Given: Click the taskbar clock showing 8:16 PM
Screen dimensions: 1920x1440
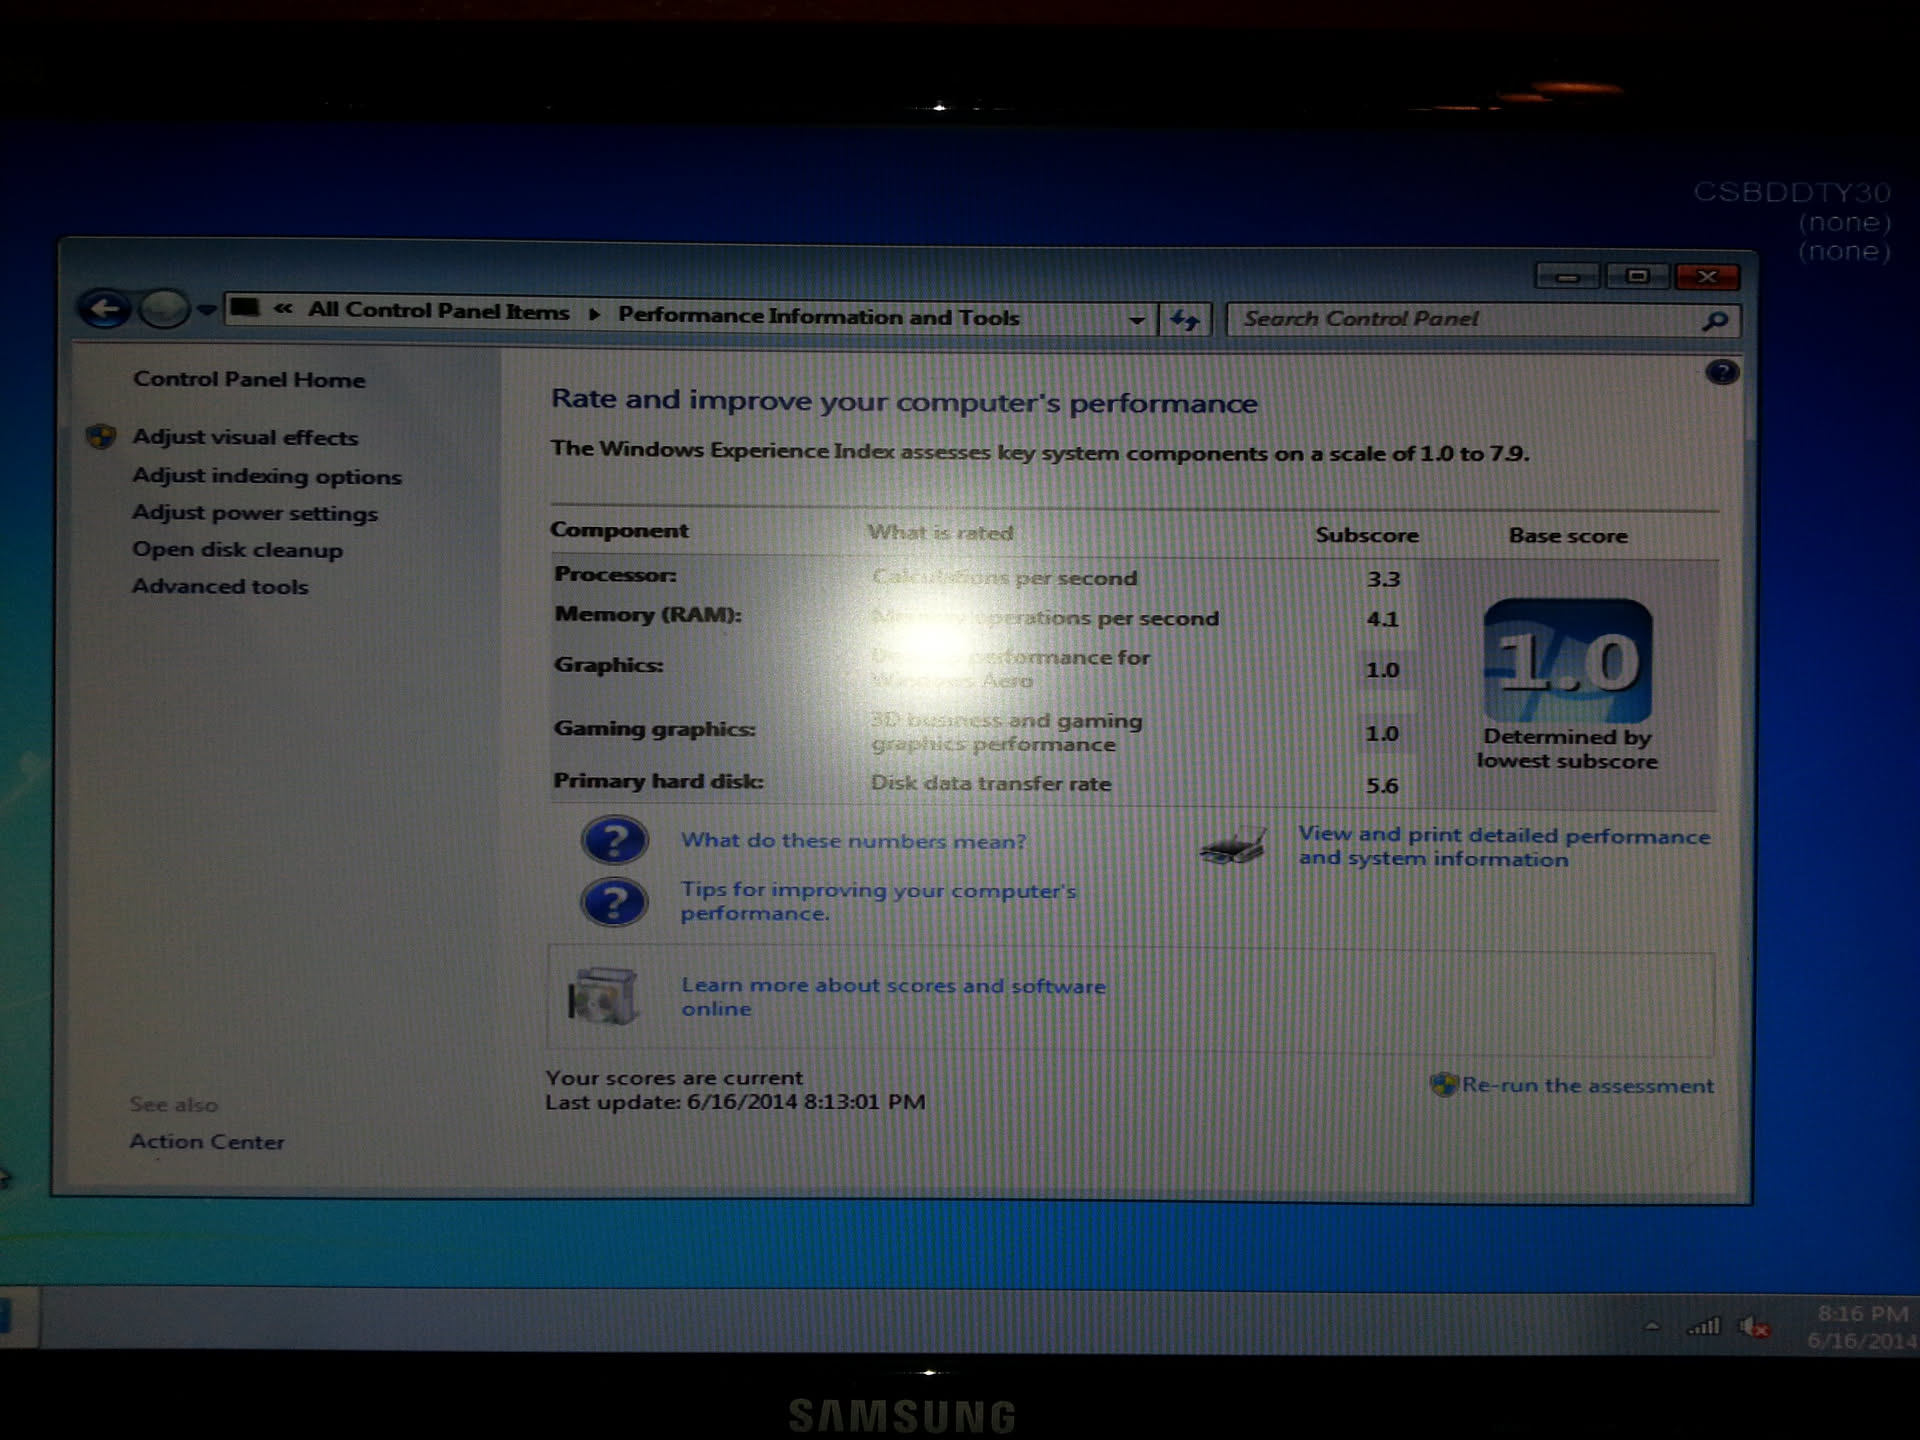Looking at the screenshot, I should [x=1861, y=1326].
